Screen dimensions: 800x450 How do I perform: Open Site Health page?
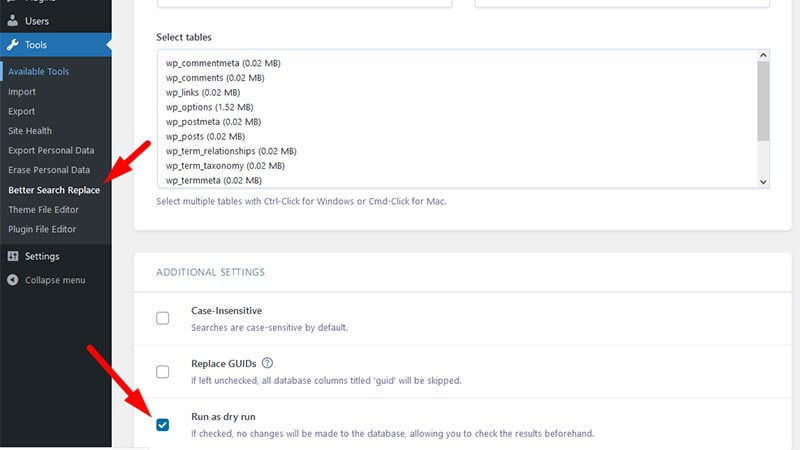pos(30,131)
